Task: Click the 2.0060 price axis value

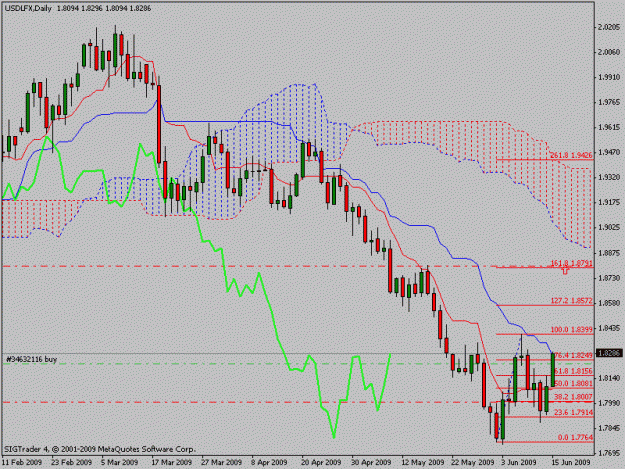Action: [609, 52]
